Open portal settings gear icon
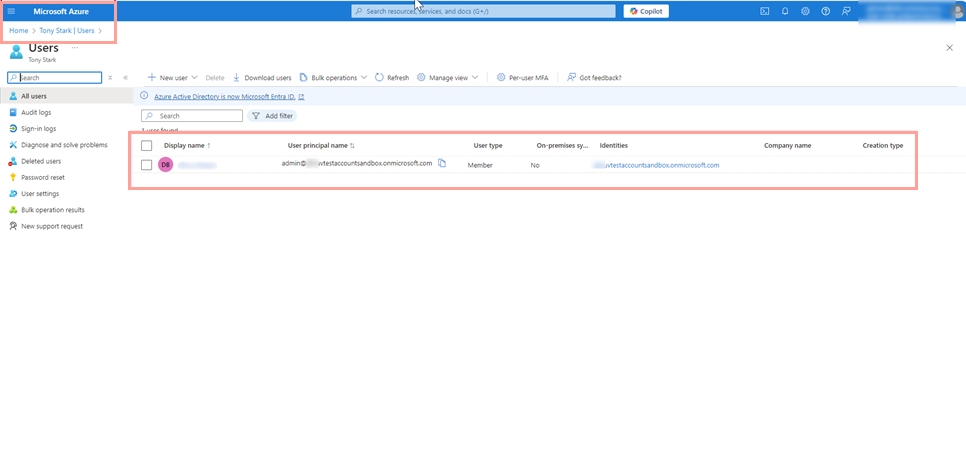 click(x=805, y=11)
